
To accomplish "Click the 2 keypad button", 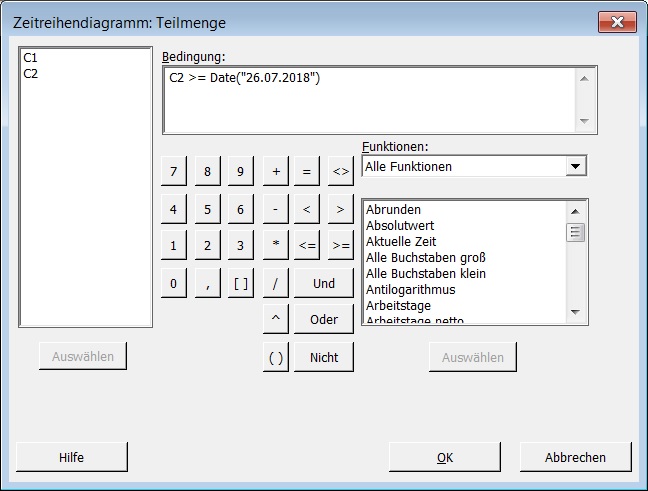I will pyautogui.click(x=207, y=246).
